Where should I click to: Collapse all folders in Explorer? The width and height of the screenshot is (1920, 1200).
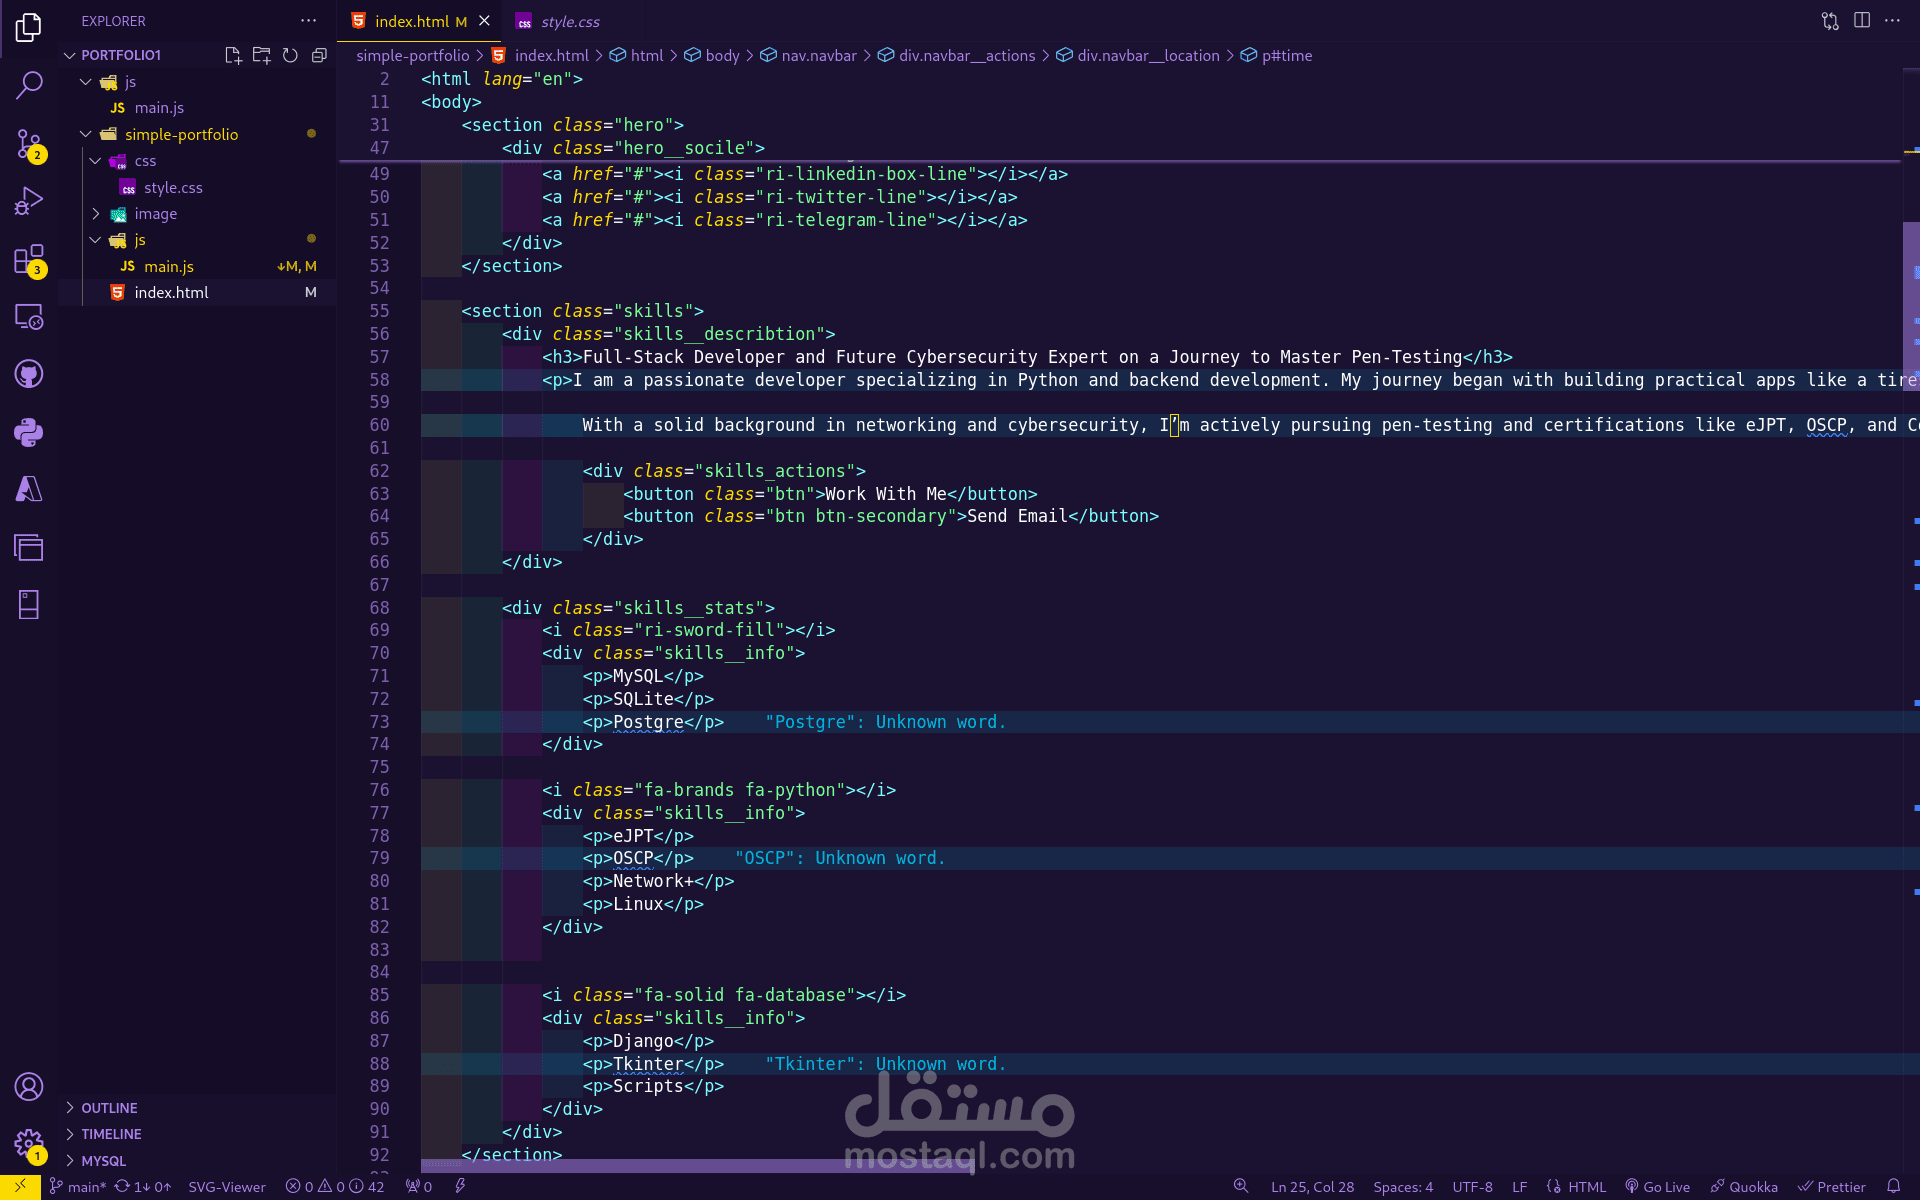point(319,55)
